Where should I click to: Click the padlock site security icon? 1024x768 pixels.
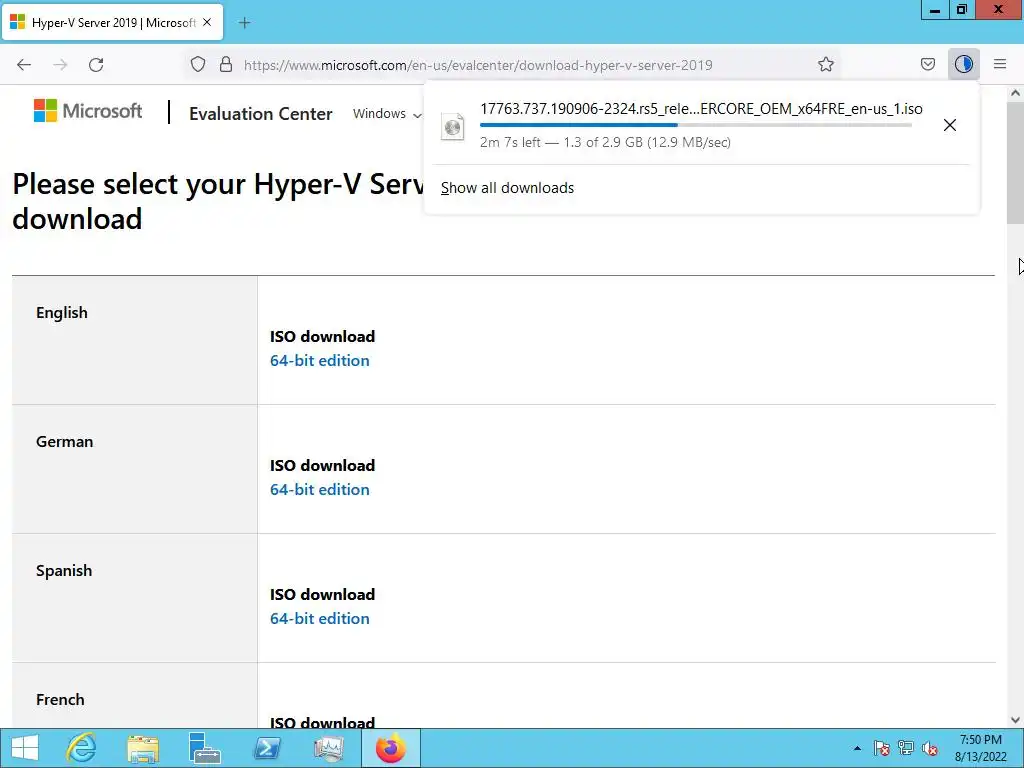226,64
